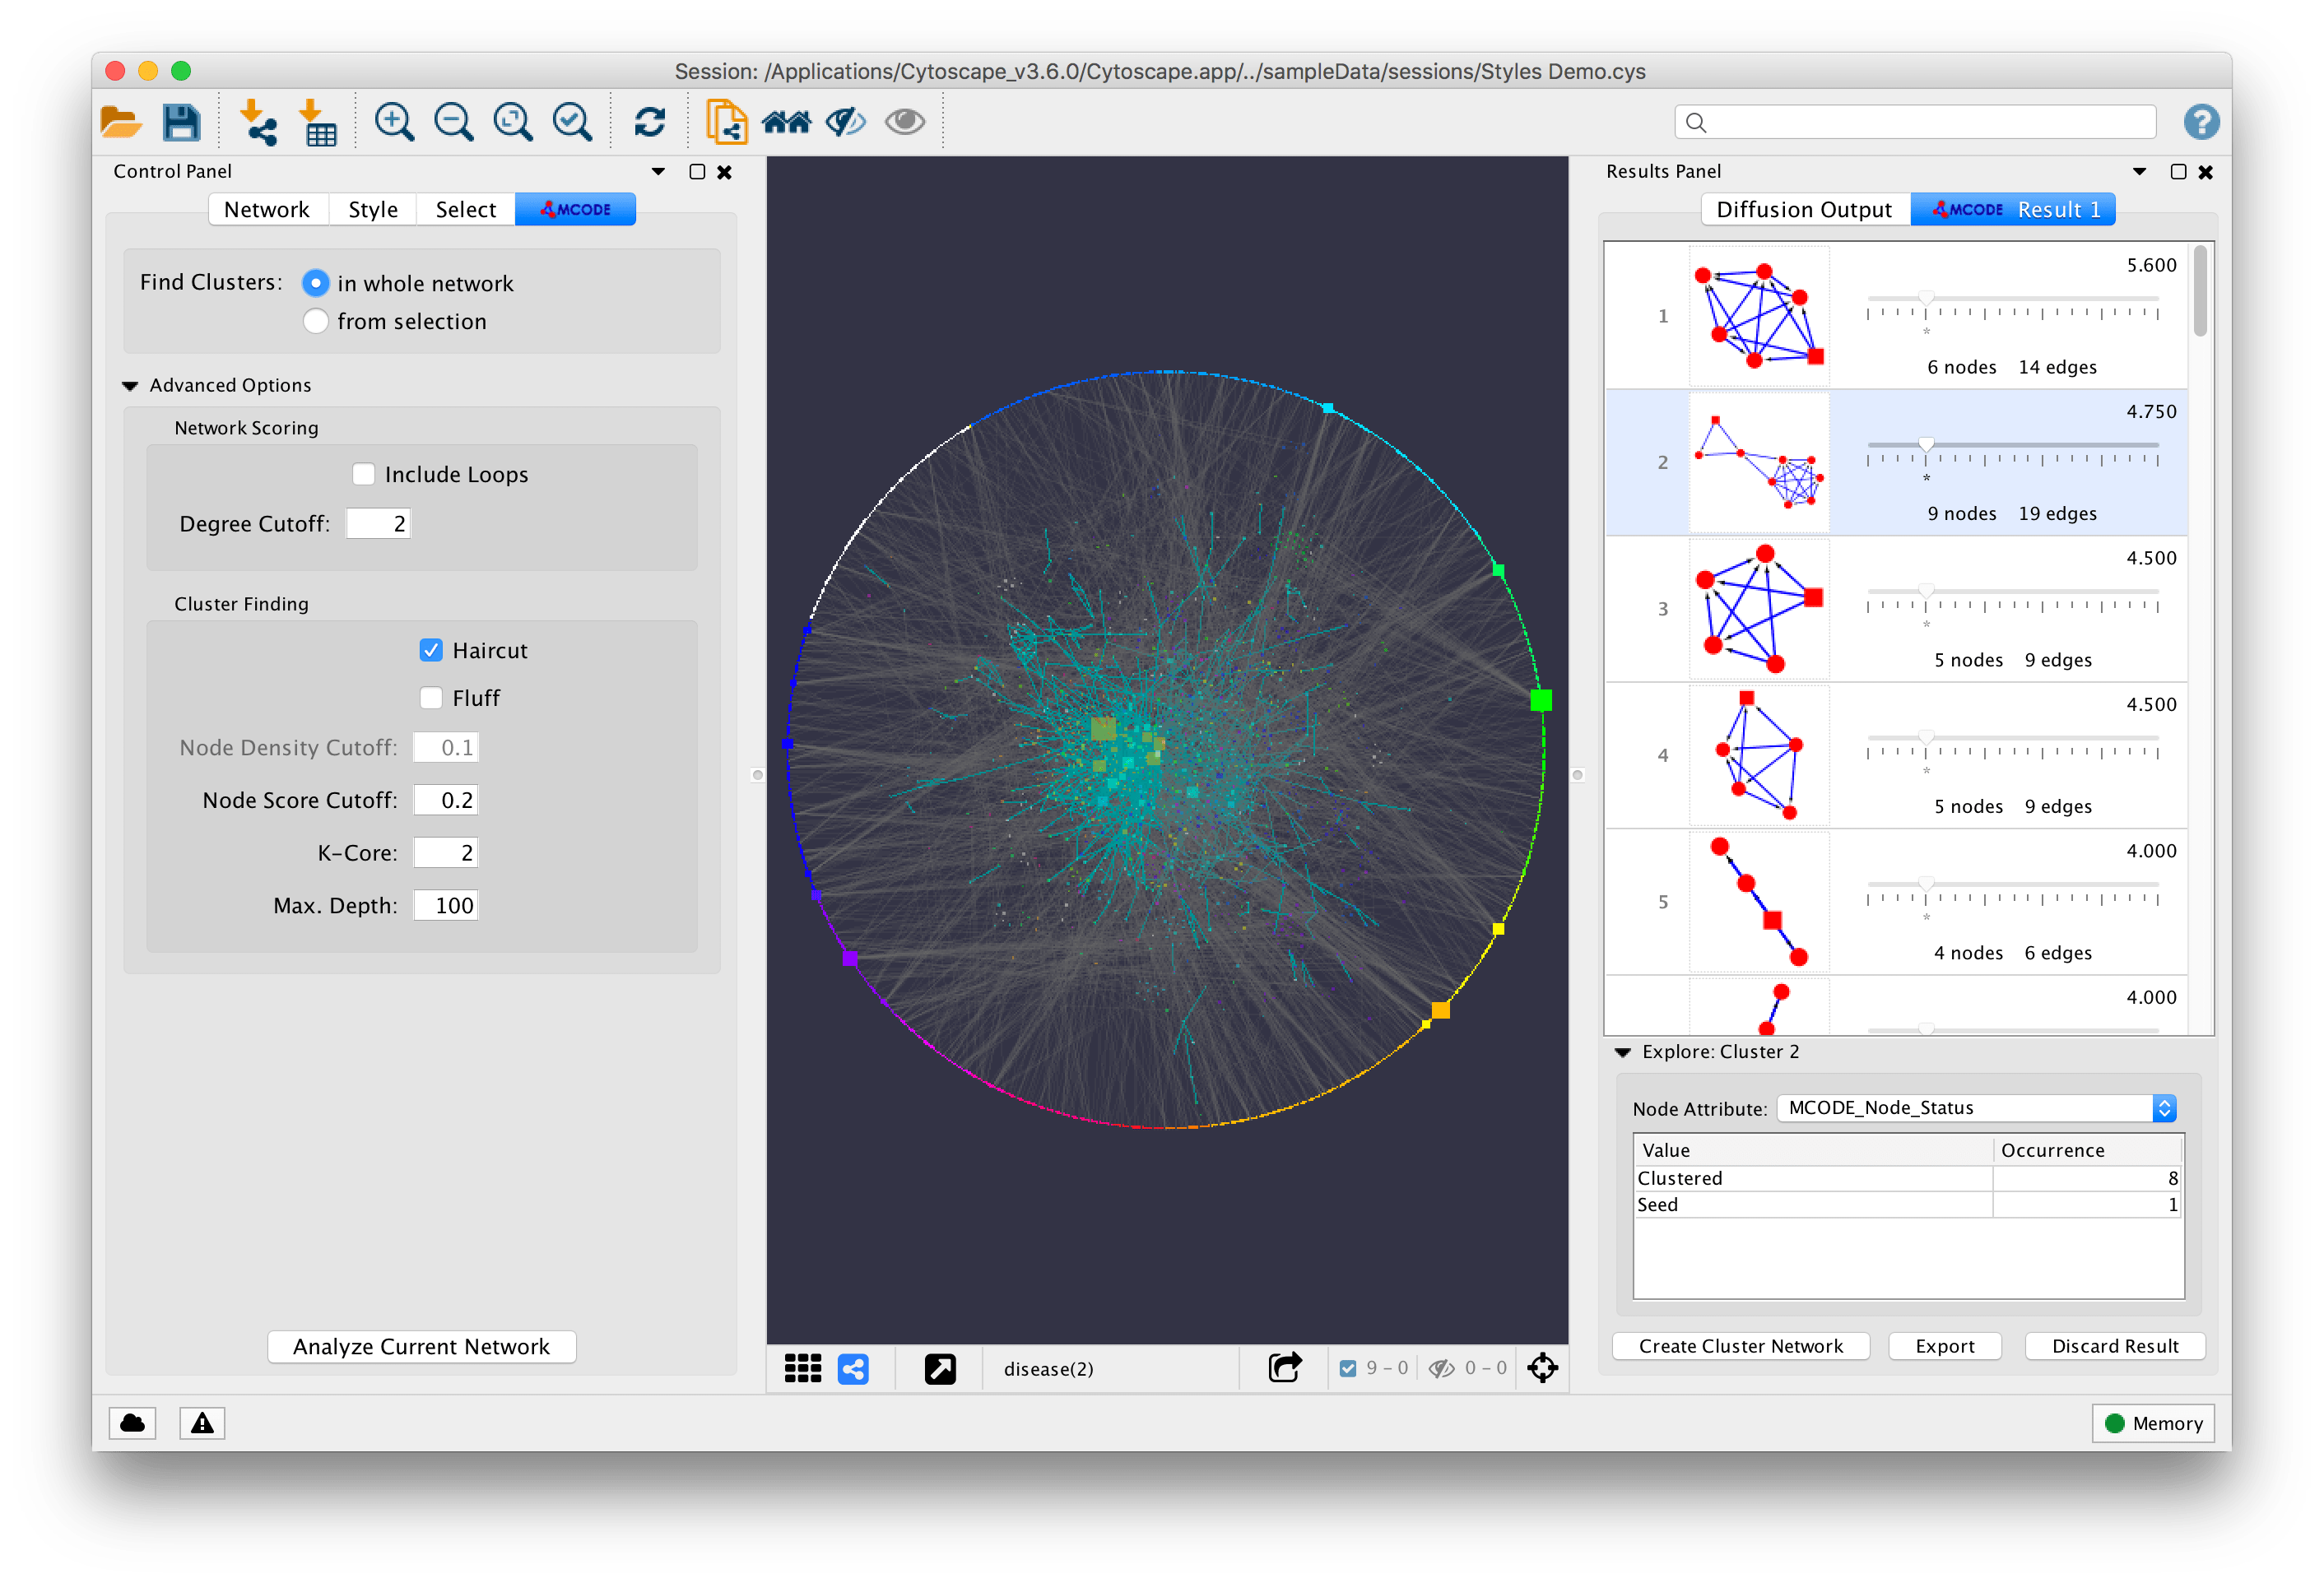Click Fit Content crosshair icon
Viewport: 2324px width, 1583px height.
(x=1542, y=1367)
